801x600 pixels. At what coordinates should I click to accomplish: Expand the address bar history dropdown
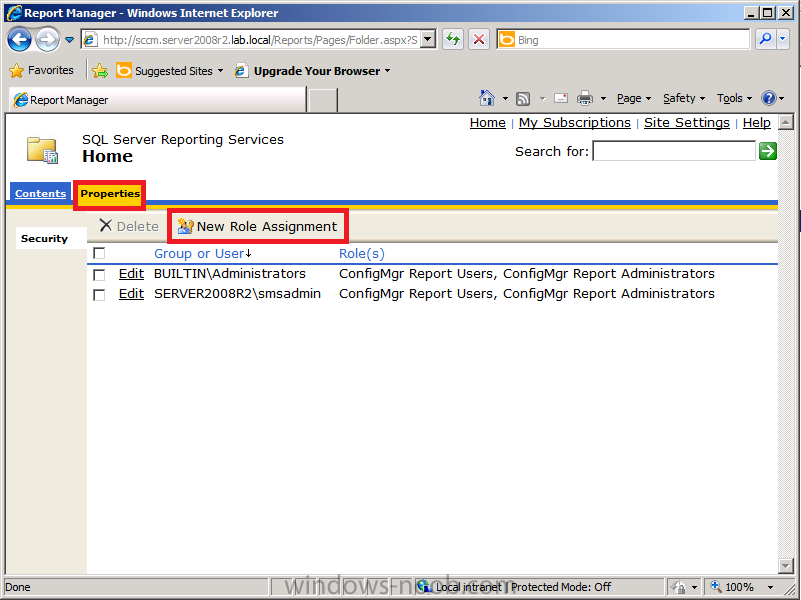[x=429, y=40]
